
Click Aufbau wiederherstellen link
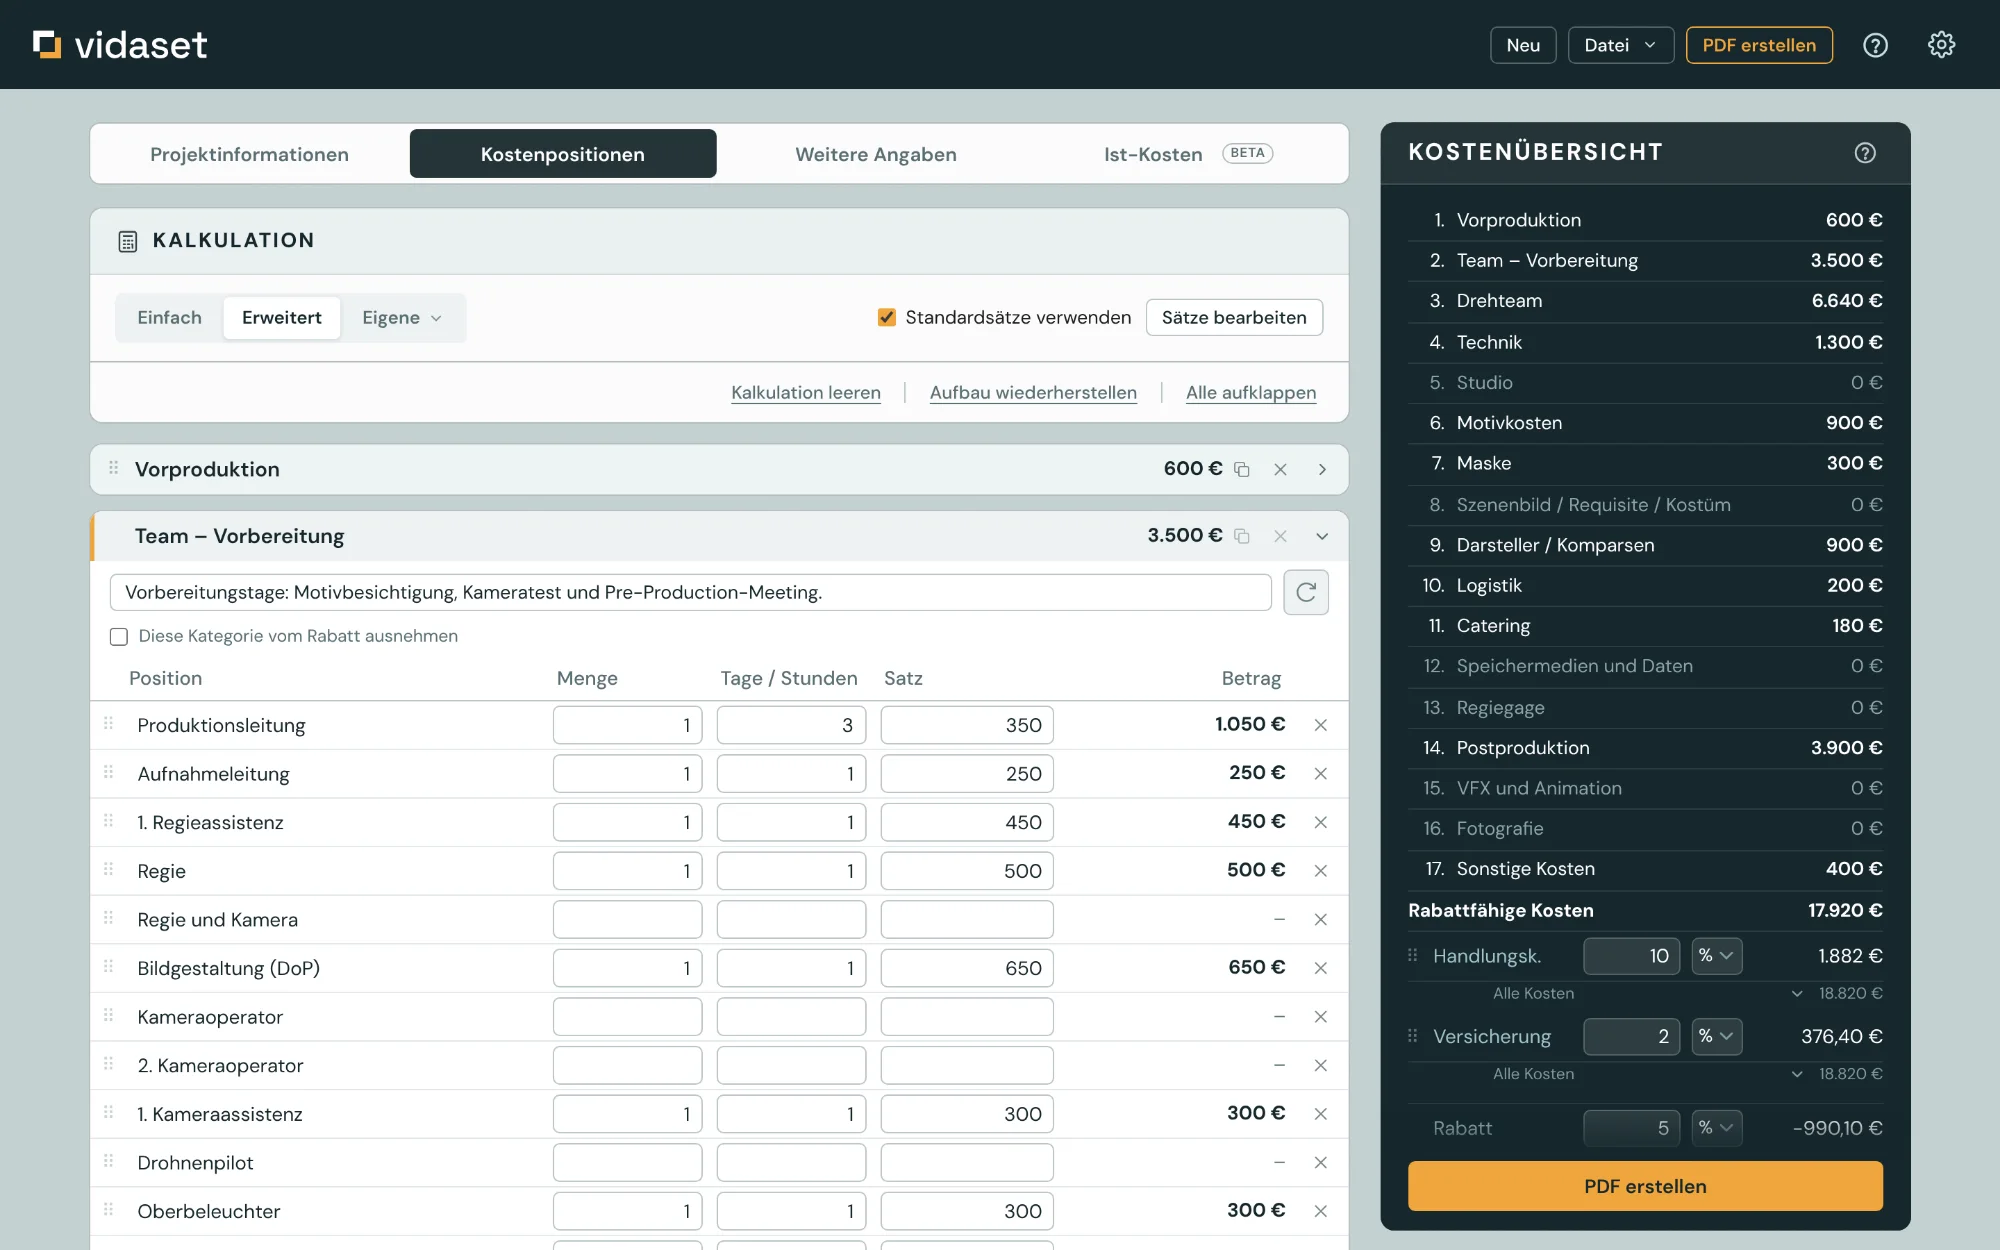coord(1033,393)
